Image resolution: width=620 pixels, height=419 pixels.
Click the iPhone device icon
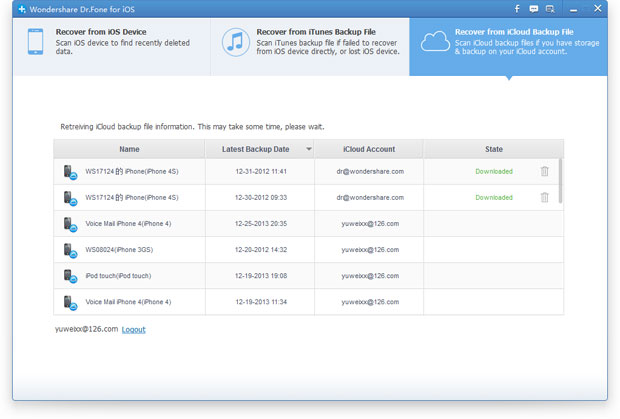[36, 42]
